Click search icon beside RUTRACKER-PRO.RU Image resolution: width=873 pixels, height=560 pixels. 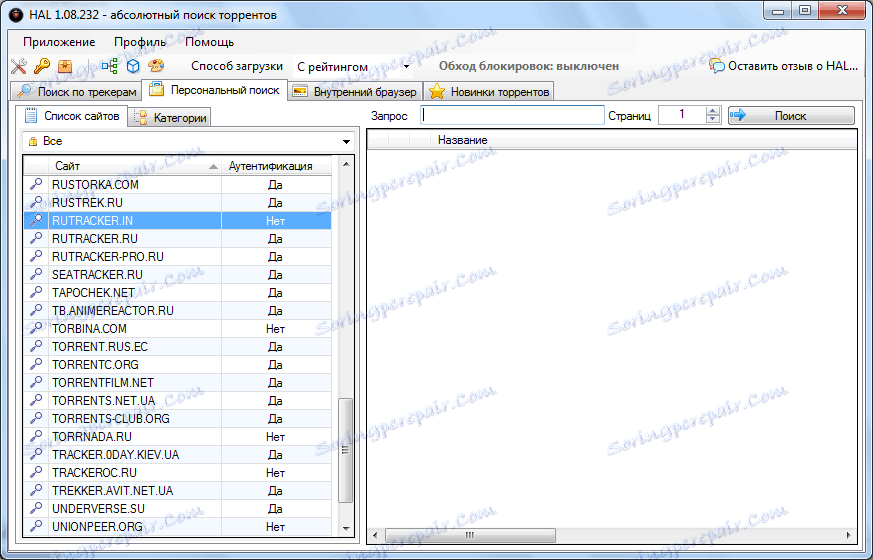(36, 256)
